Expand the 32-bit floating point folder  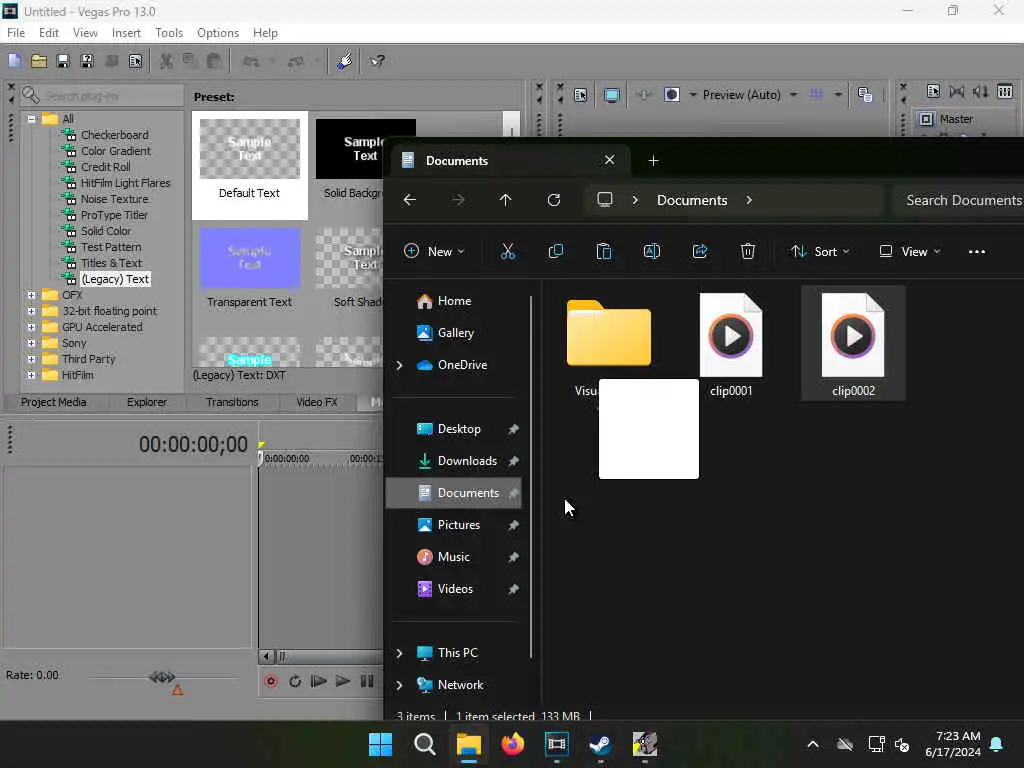click(31, 311)
